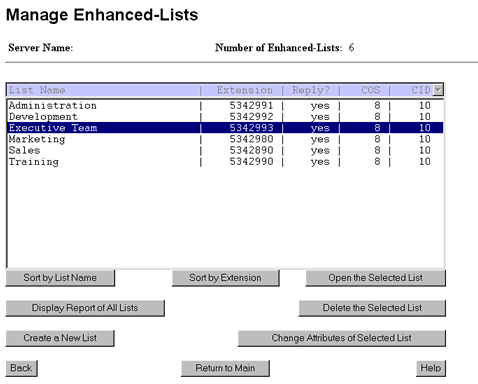This screenshot has width=478, height=384.
Task: Select the Training list row
Action: click(x=225, y=162)
